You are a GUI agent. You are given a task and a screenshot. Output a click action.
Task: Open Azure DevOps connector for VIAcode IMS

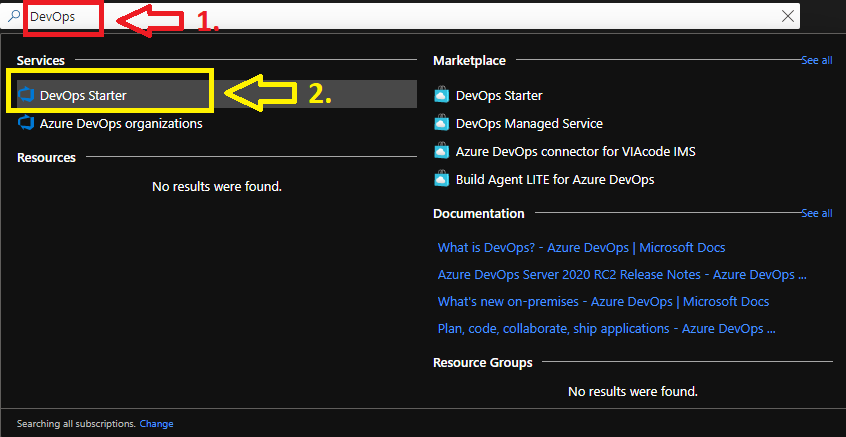(x=576, y=152)
